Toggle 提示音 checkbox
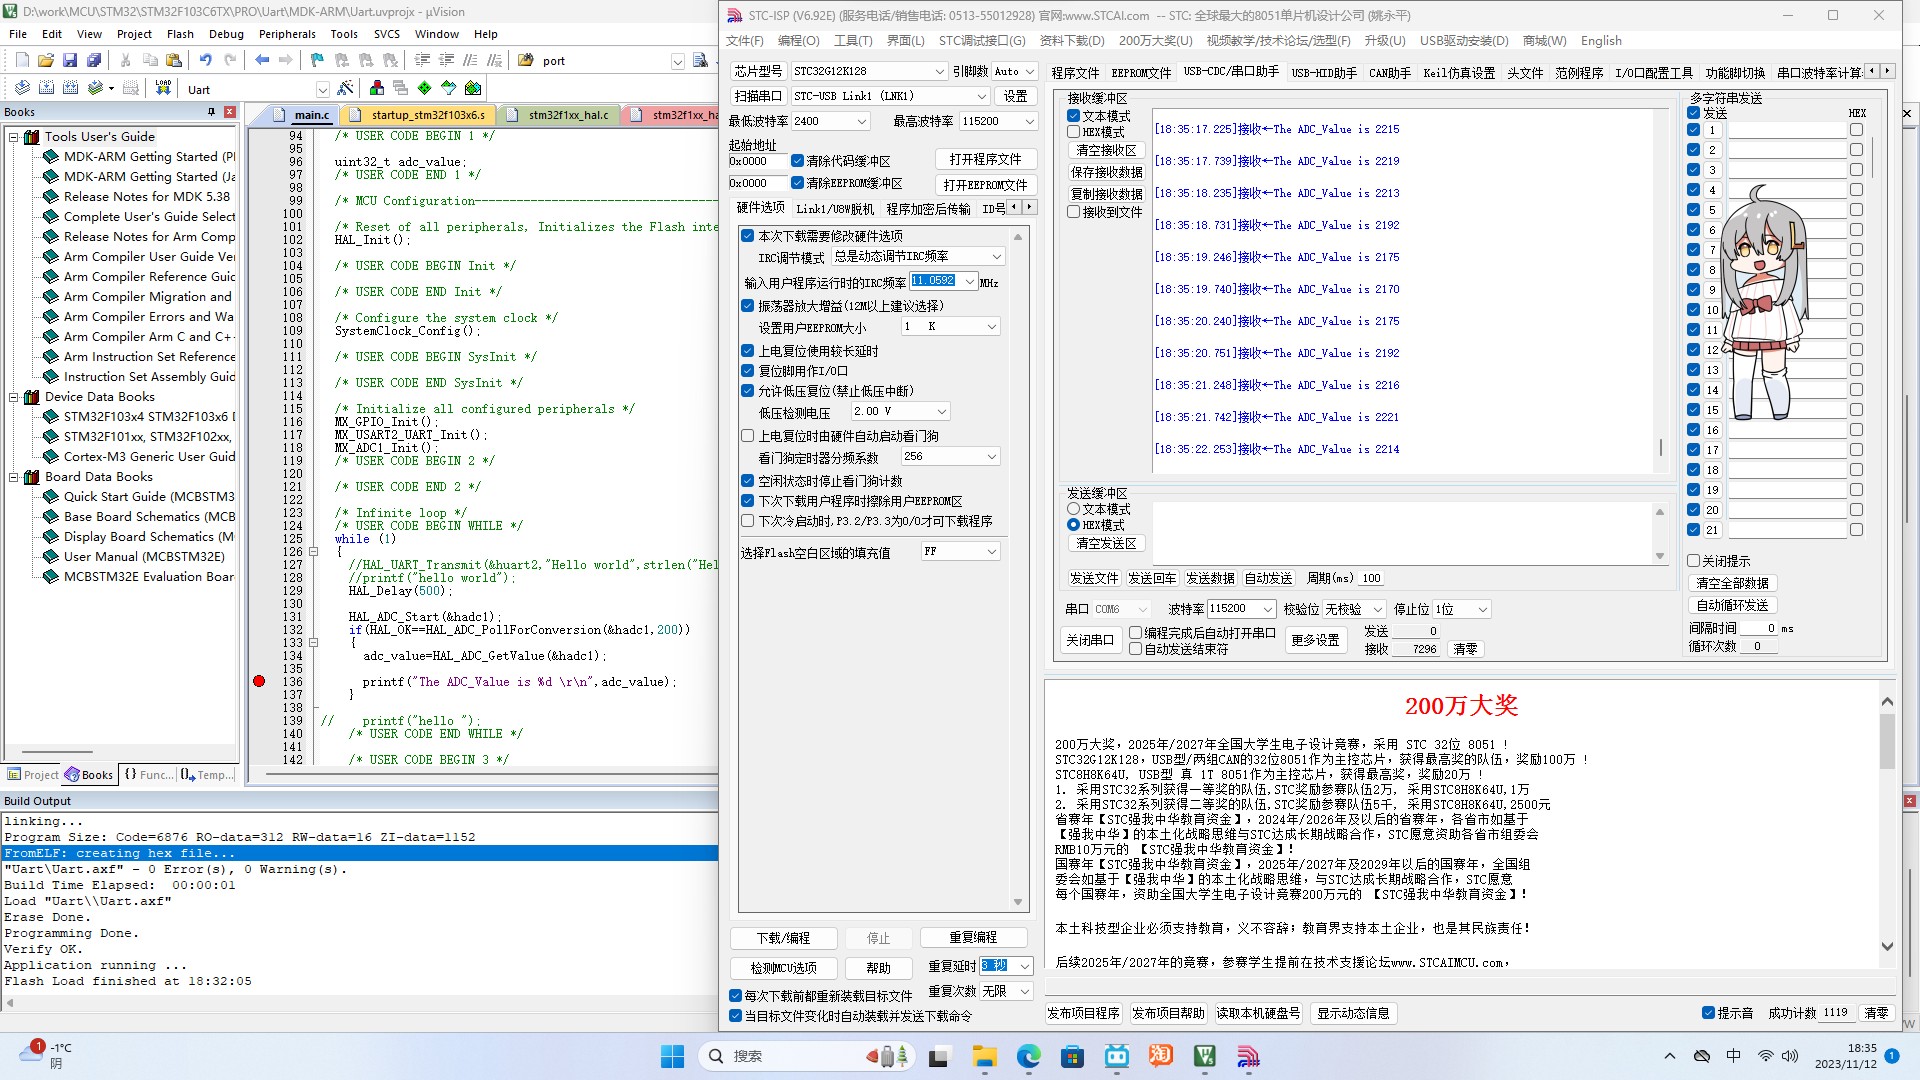This screenshot has height=1080, width=1920. (x=1709, y=1013)
